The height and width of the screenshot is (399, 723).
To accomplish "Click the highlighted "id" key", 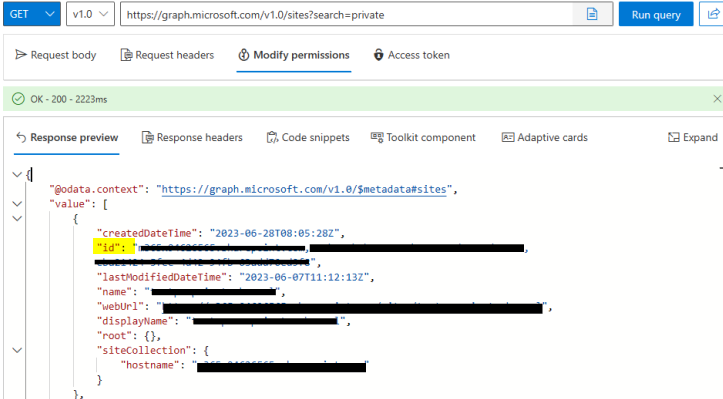I will tap(108, 247).
